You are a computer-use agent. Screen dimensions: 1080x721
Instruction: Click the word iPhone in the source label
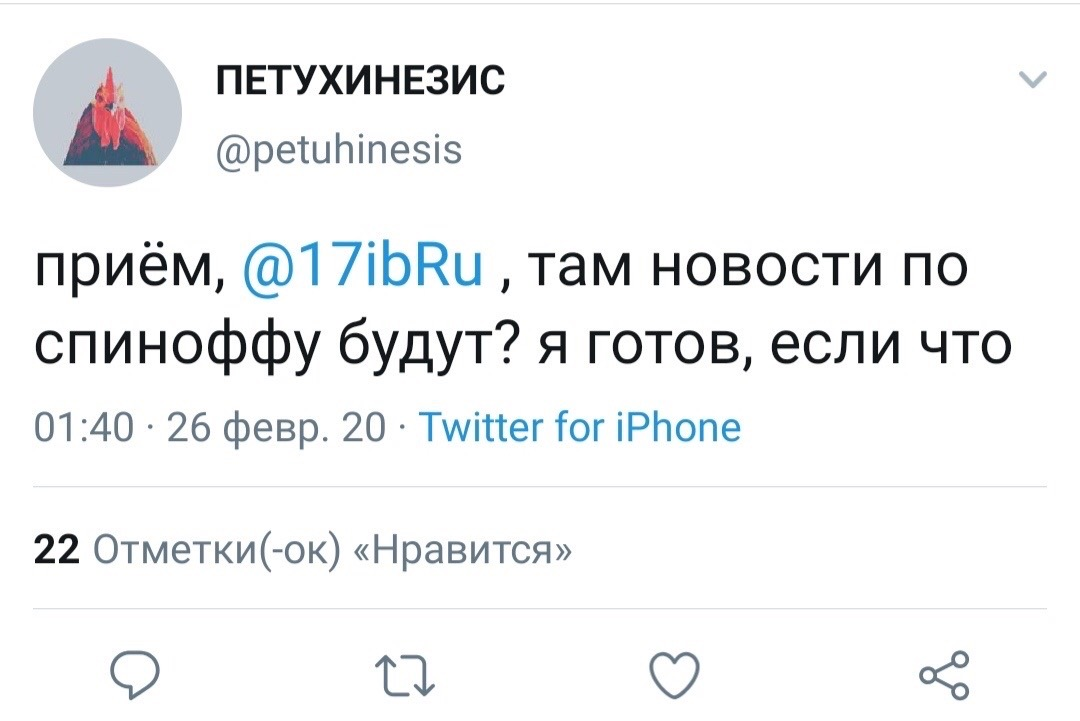tap(690, 428)
